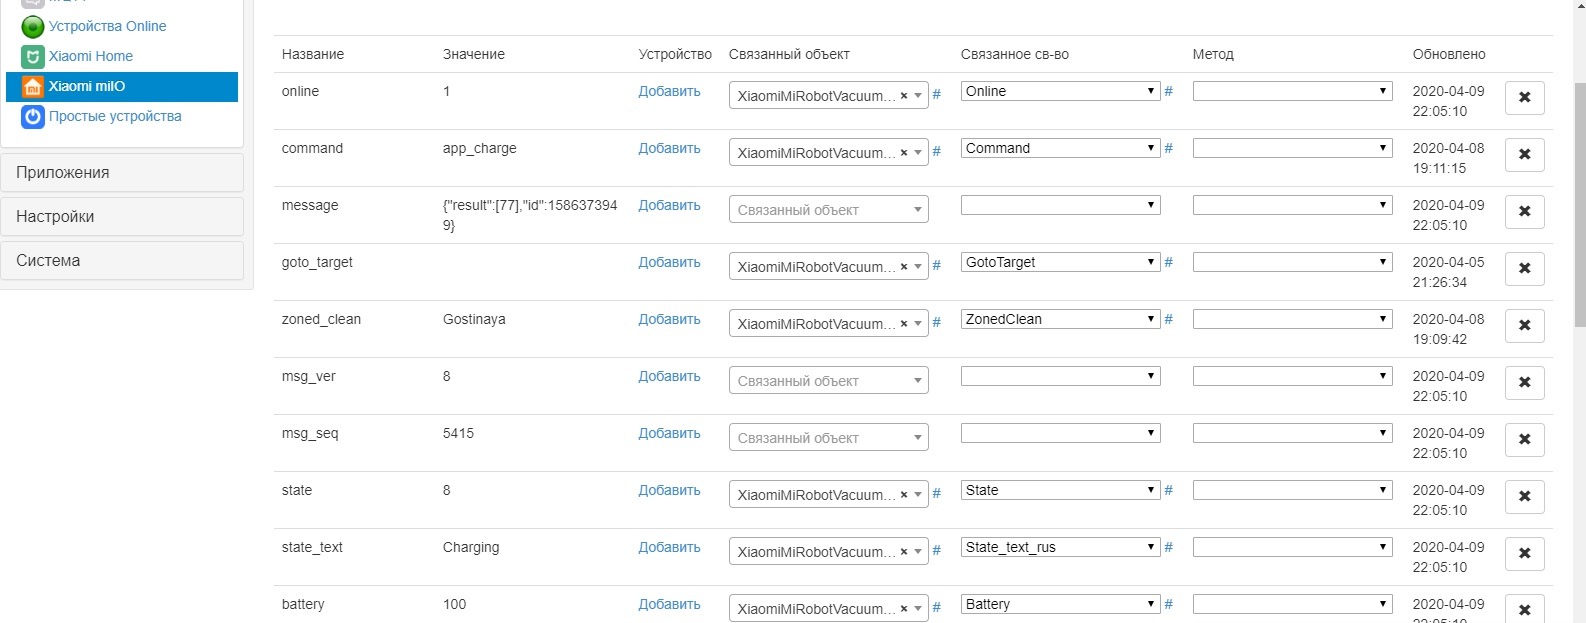Remove the message row with X button
This screenshot has width=1586, height=623.
1524,212
